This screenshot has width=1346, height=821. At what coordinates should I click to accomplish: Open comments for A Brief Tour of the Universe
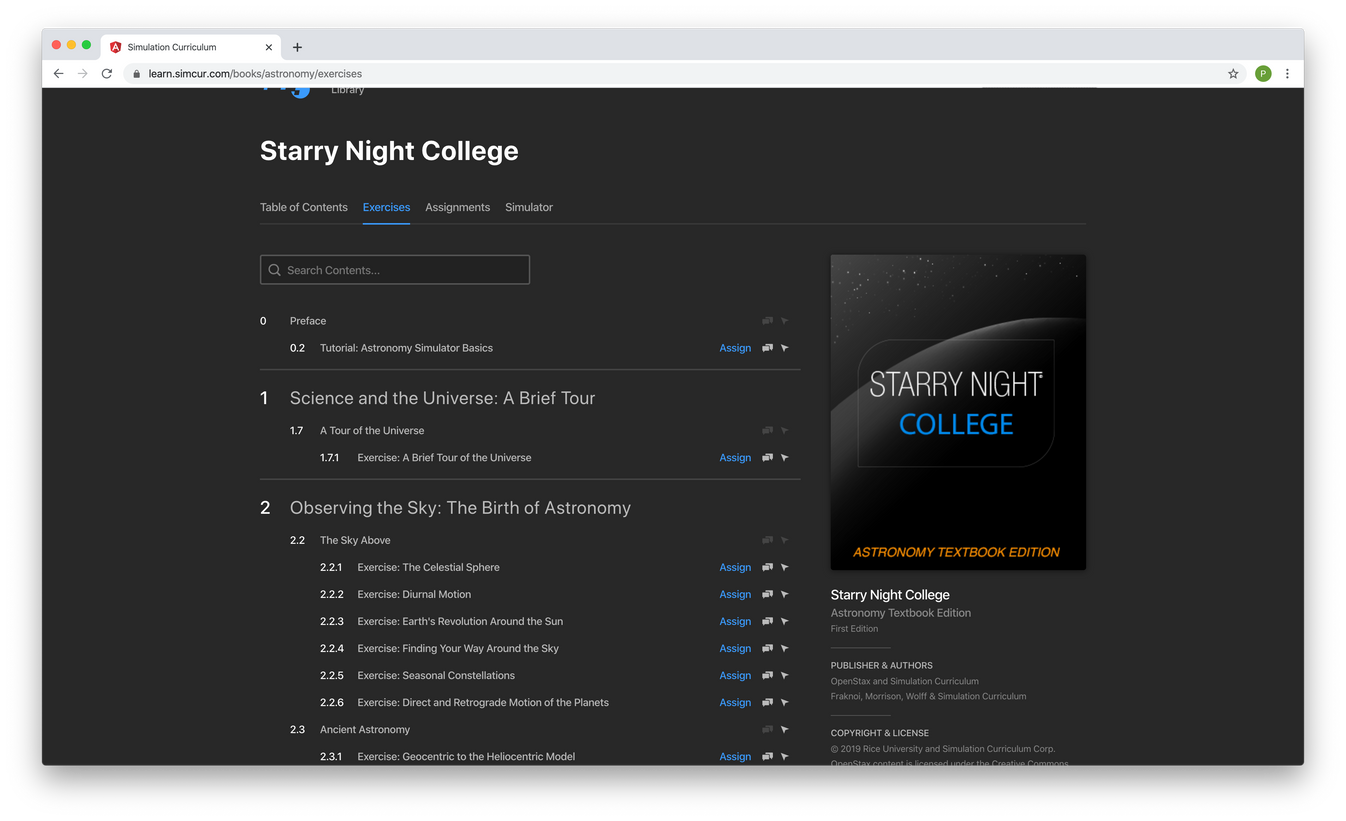coord(767,457)
